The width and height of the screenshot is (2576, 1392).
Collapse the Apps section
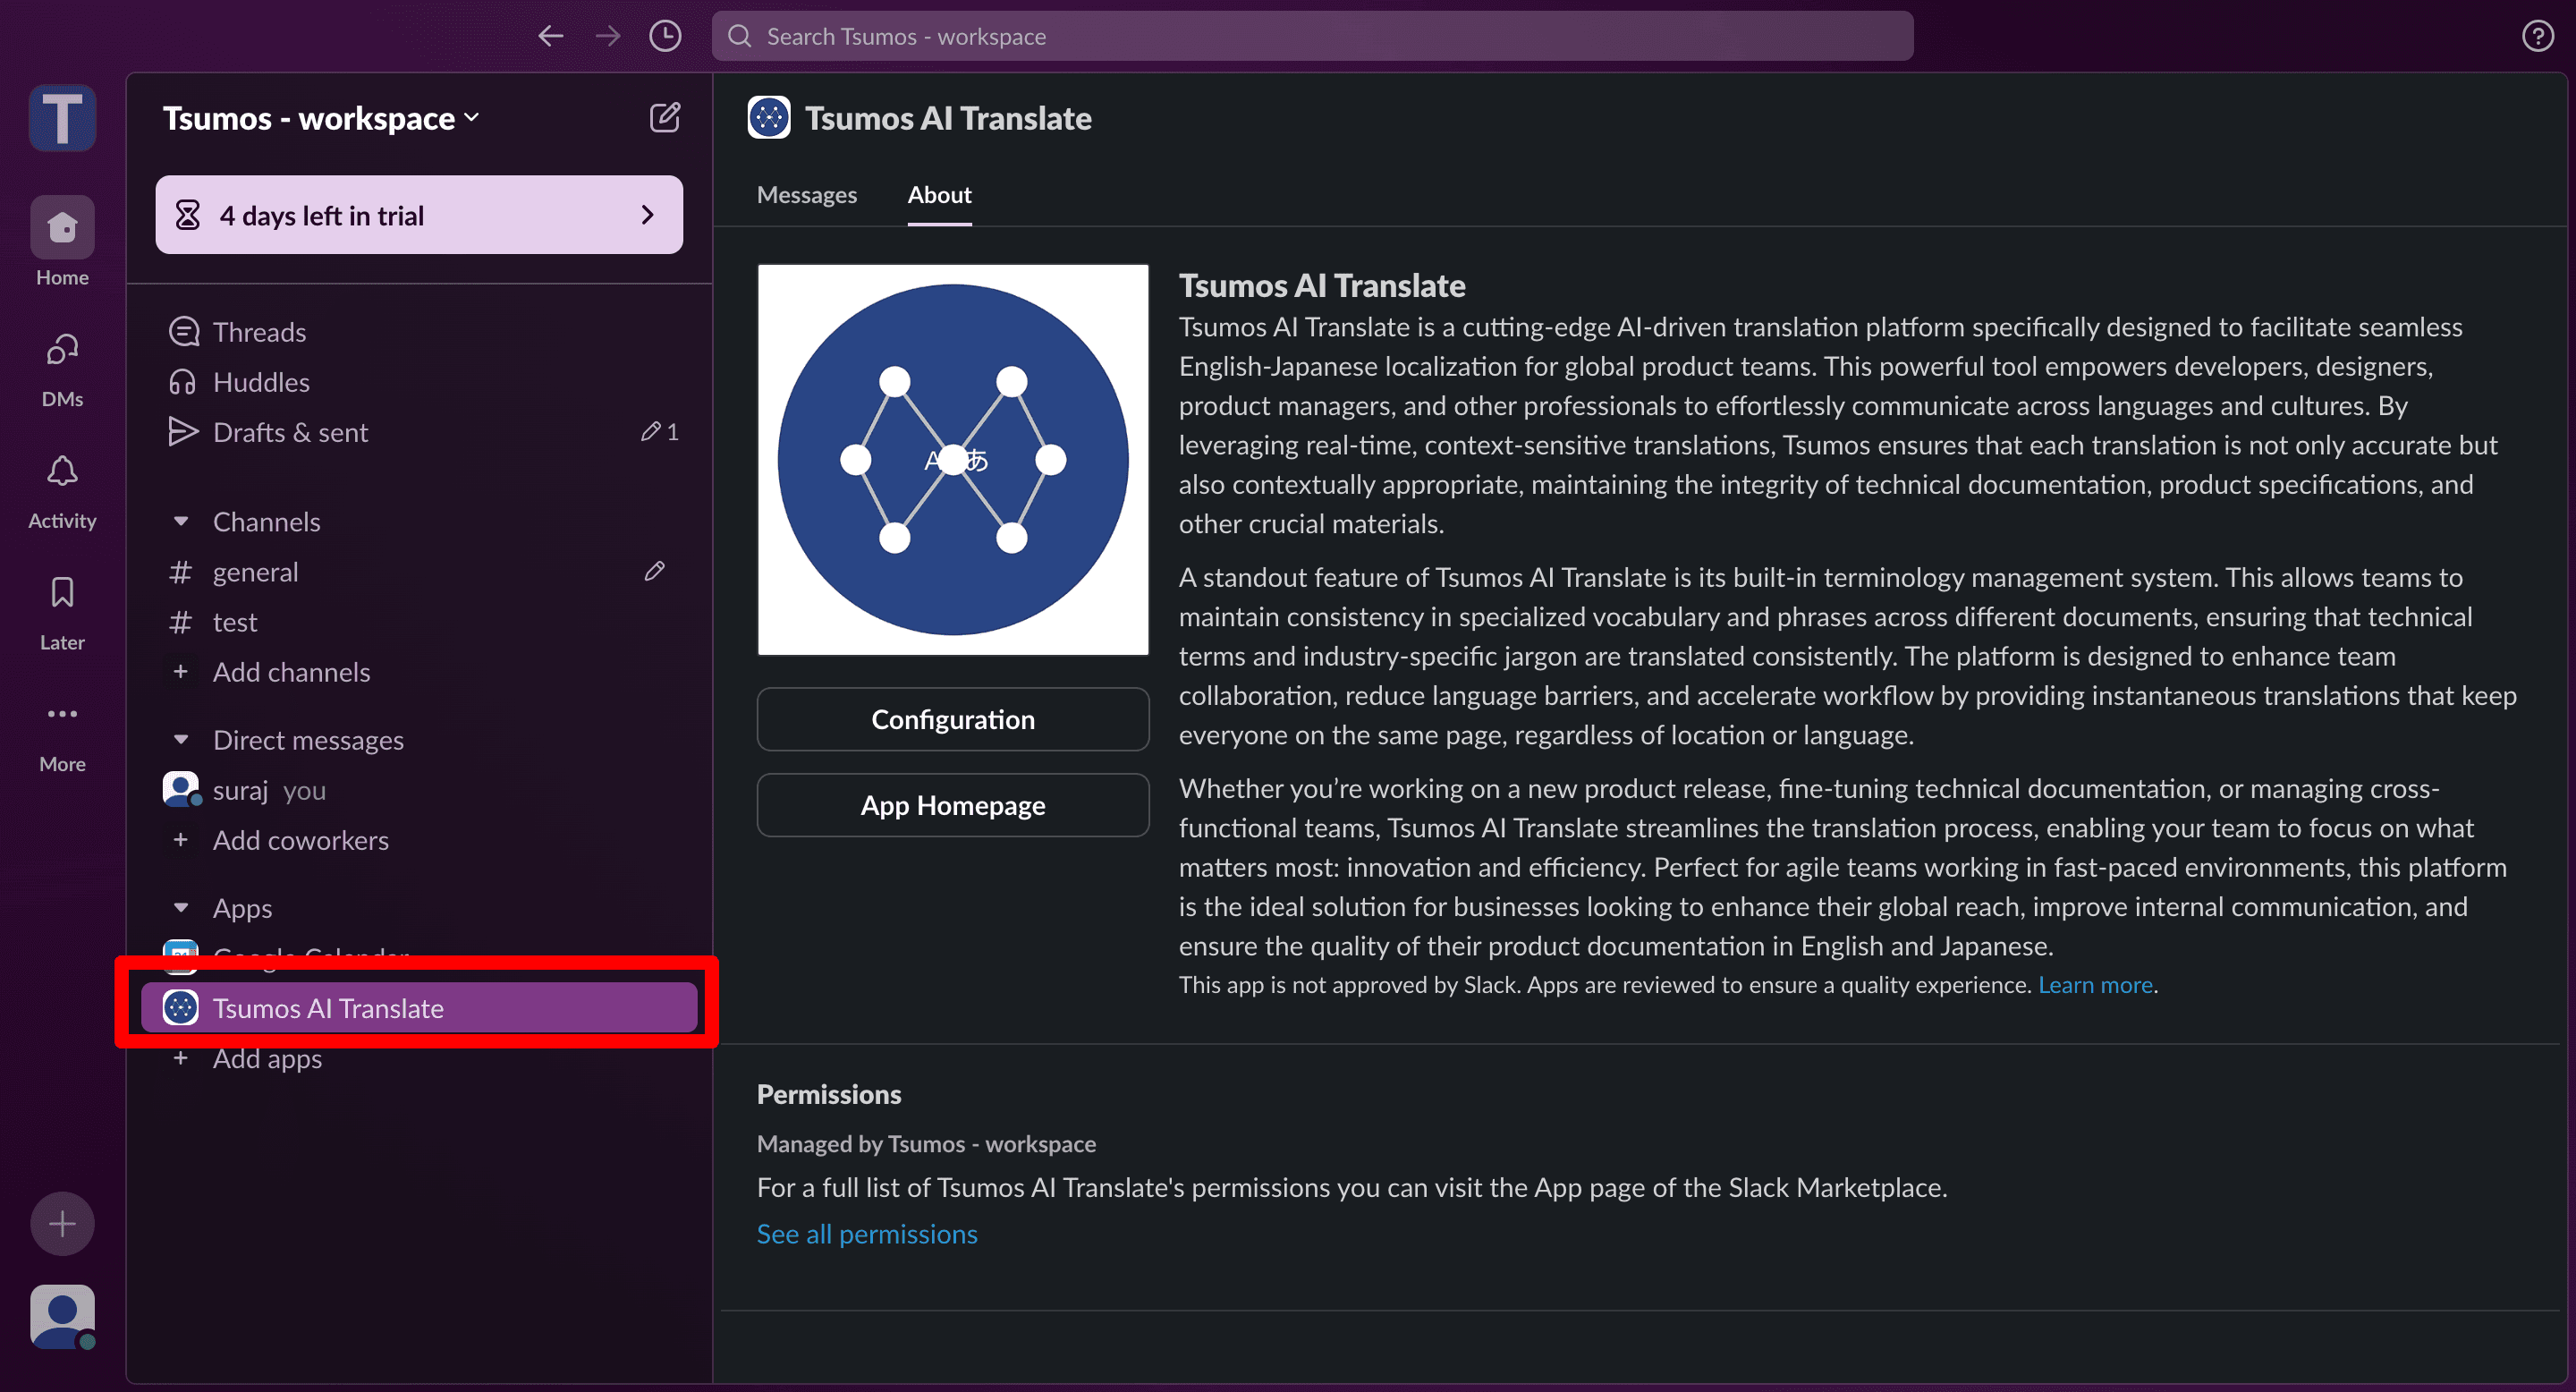point(181,908)
